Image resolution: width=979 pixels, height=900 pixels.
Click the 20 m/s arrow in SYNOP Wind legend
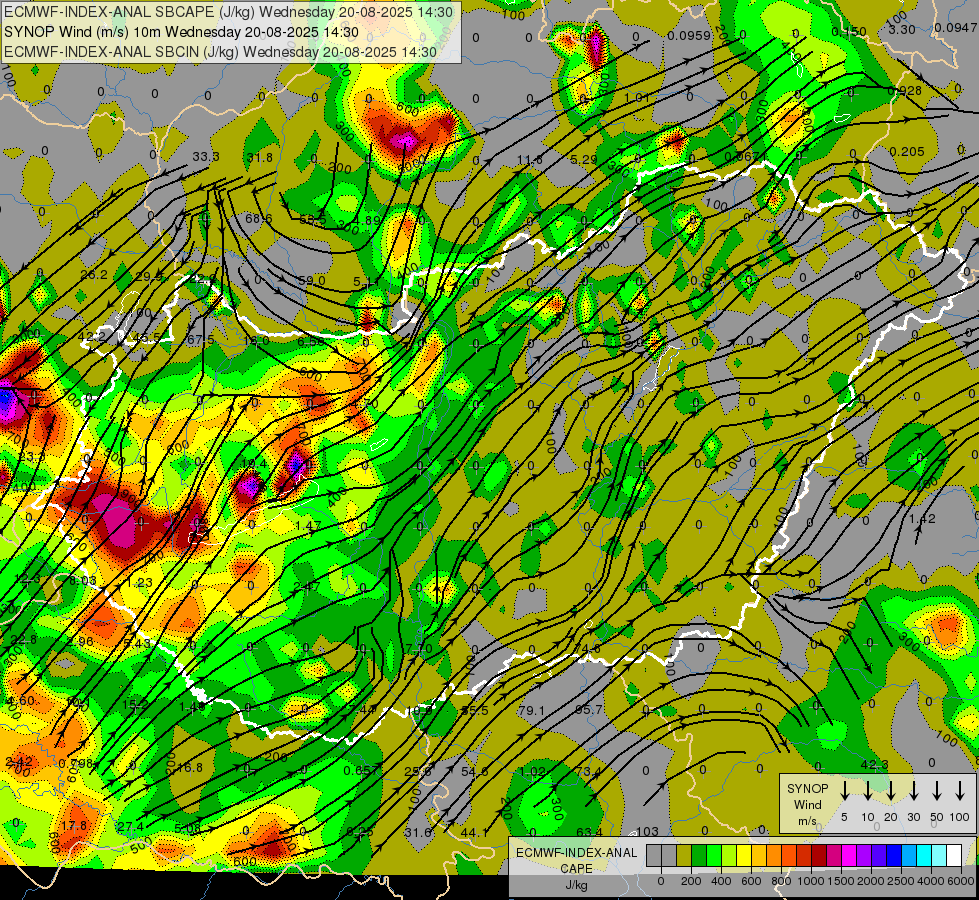890,791
